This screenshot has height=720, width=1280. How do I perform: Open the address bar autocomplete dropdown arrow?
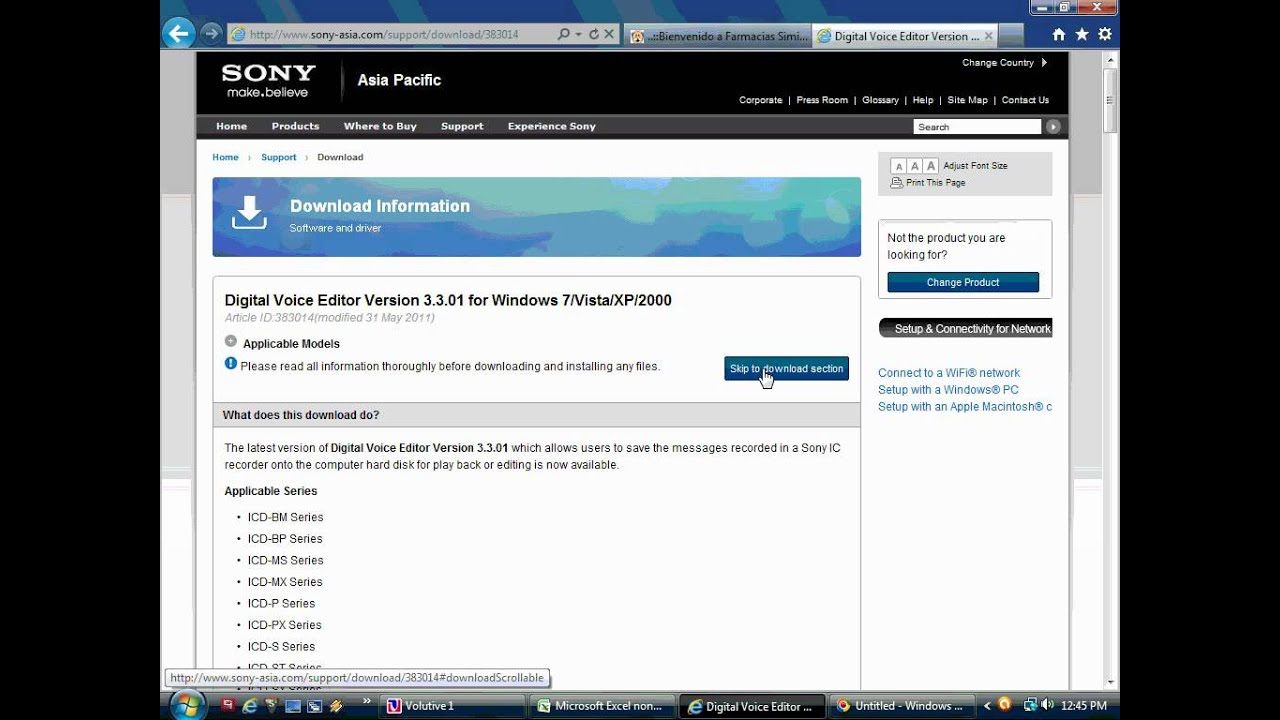[x=578, y=34]
